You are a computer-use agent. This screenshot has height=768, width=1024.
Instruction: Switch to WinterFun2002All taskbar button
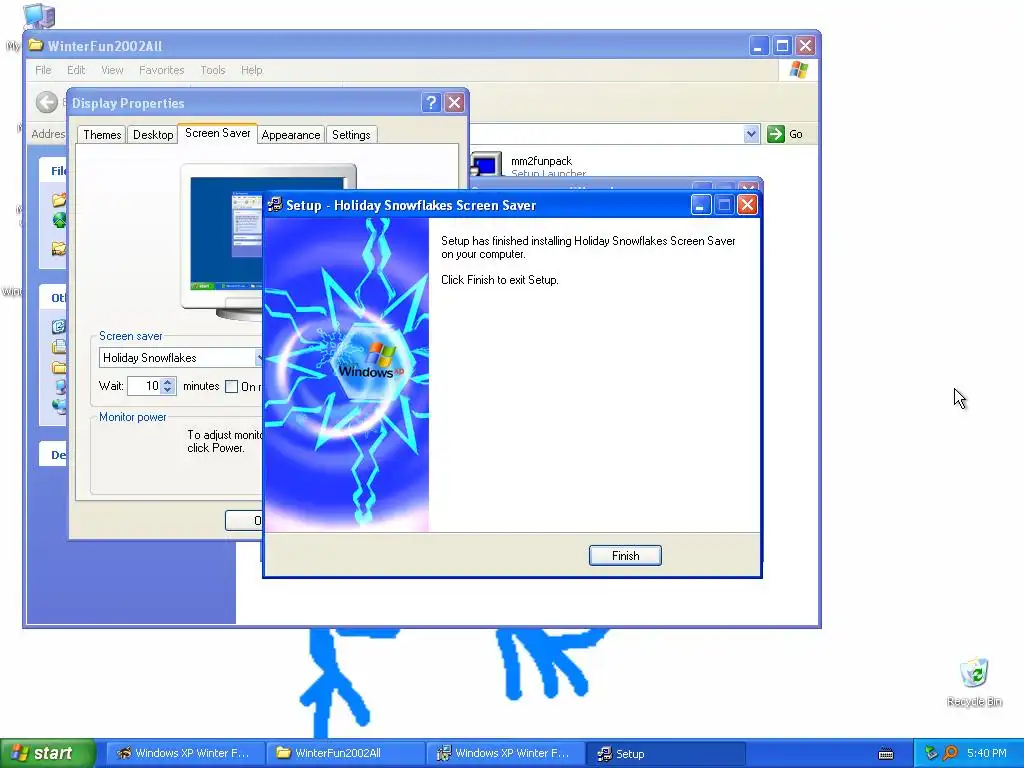pos(345,753)
